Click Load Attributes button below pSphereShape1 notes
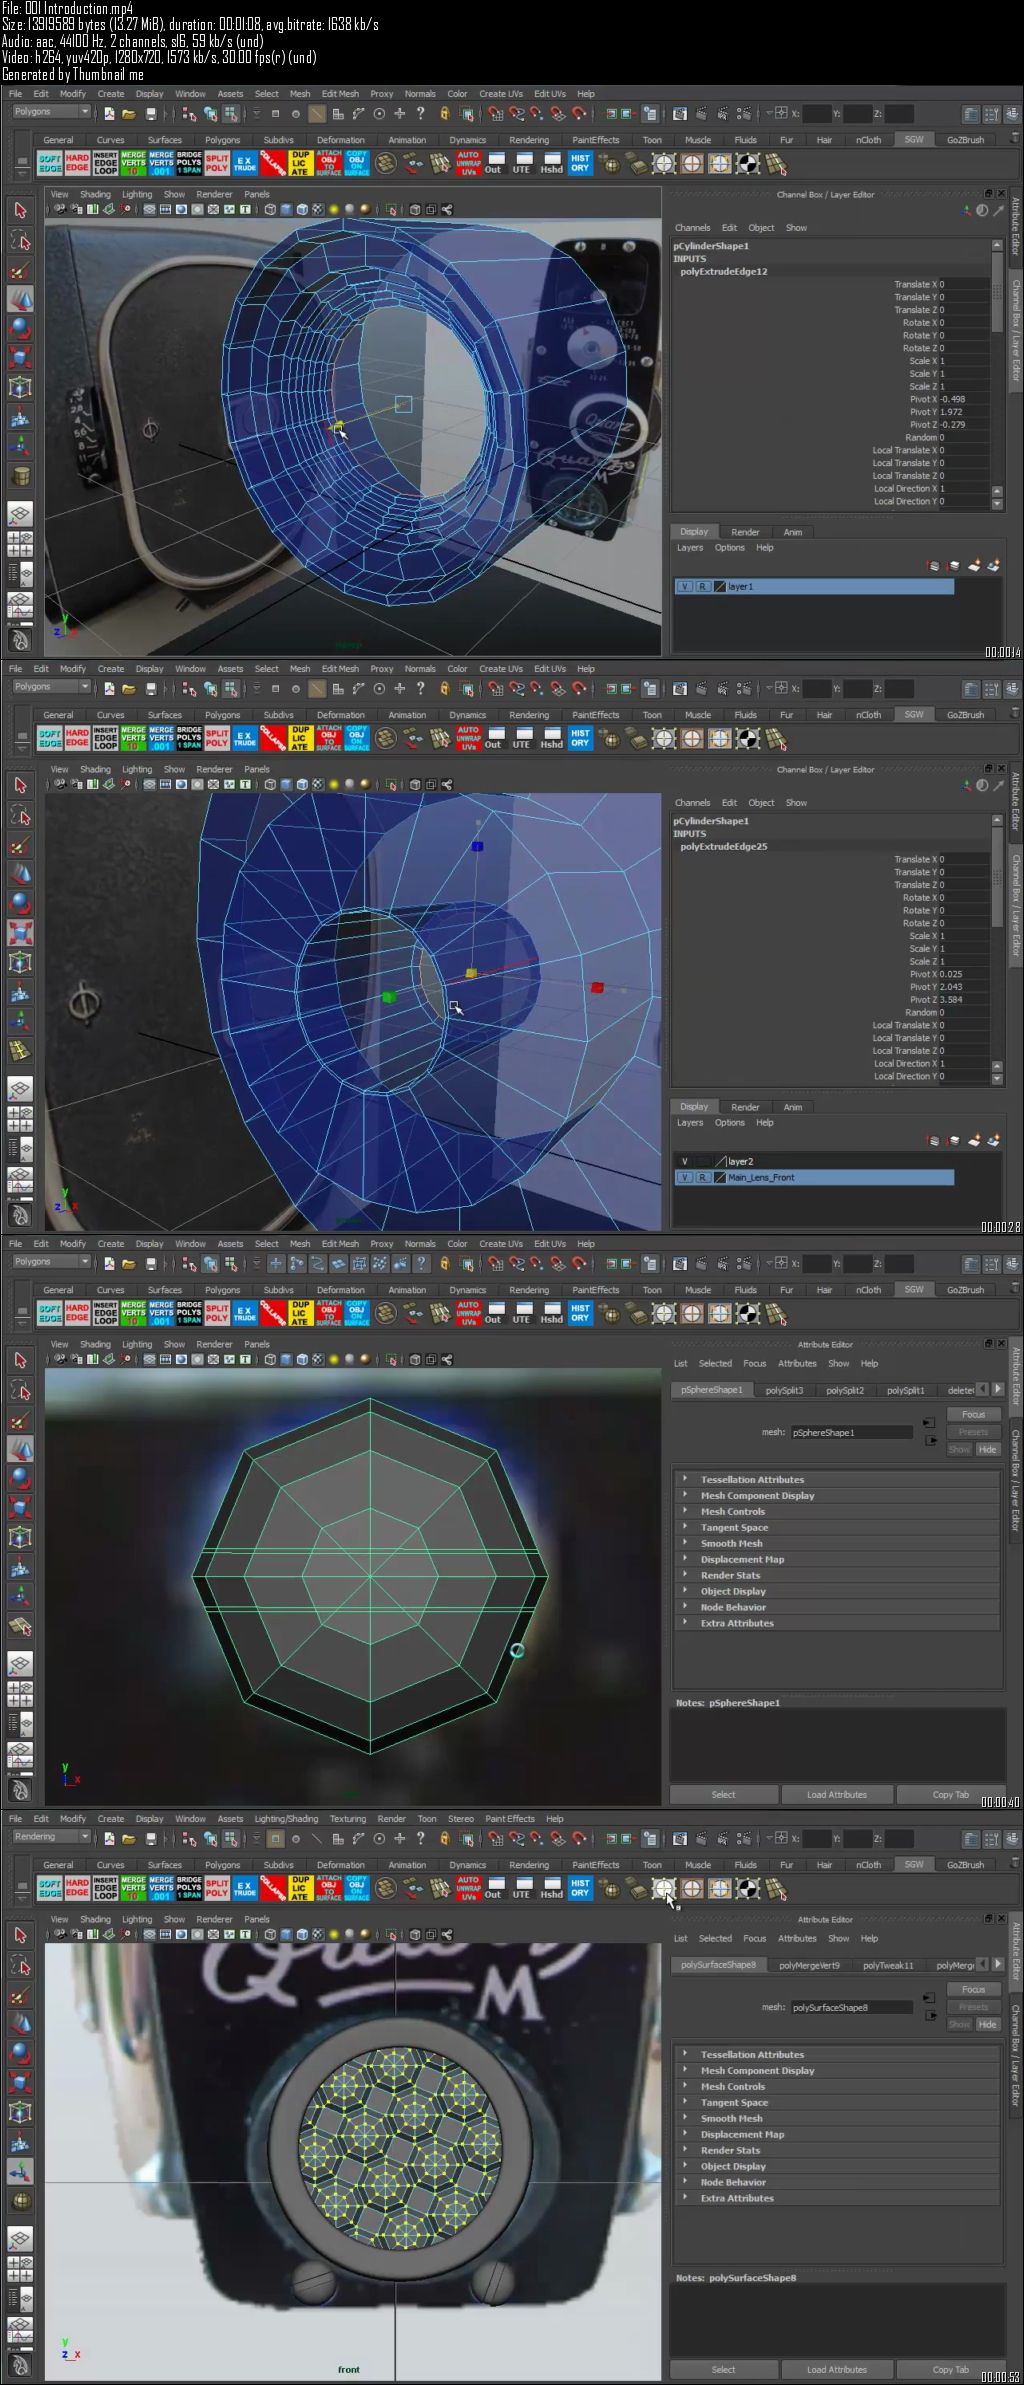 (837, 1794)
